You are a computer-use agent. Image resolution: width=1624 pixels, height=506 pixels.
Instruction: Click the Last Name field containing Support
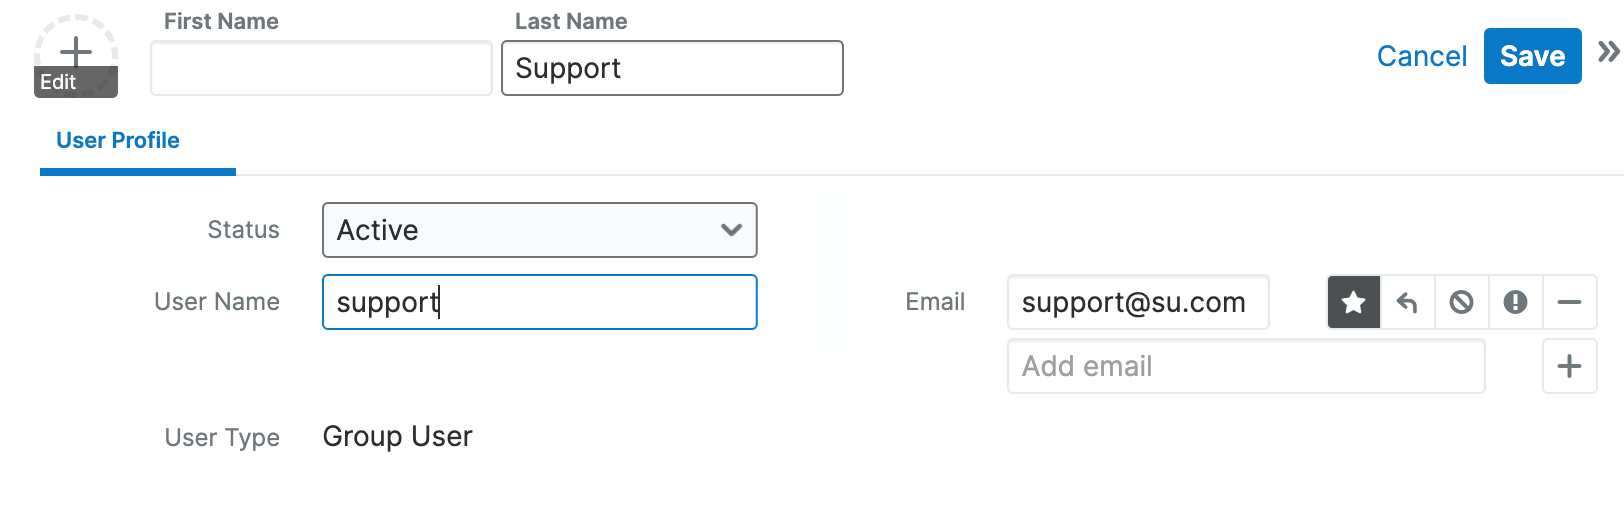click(672, 68)
